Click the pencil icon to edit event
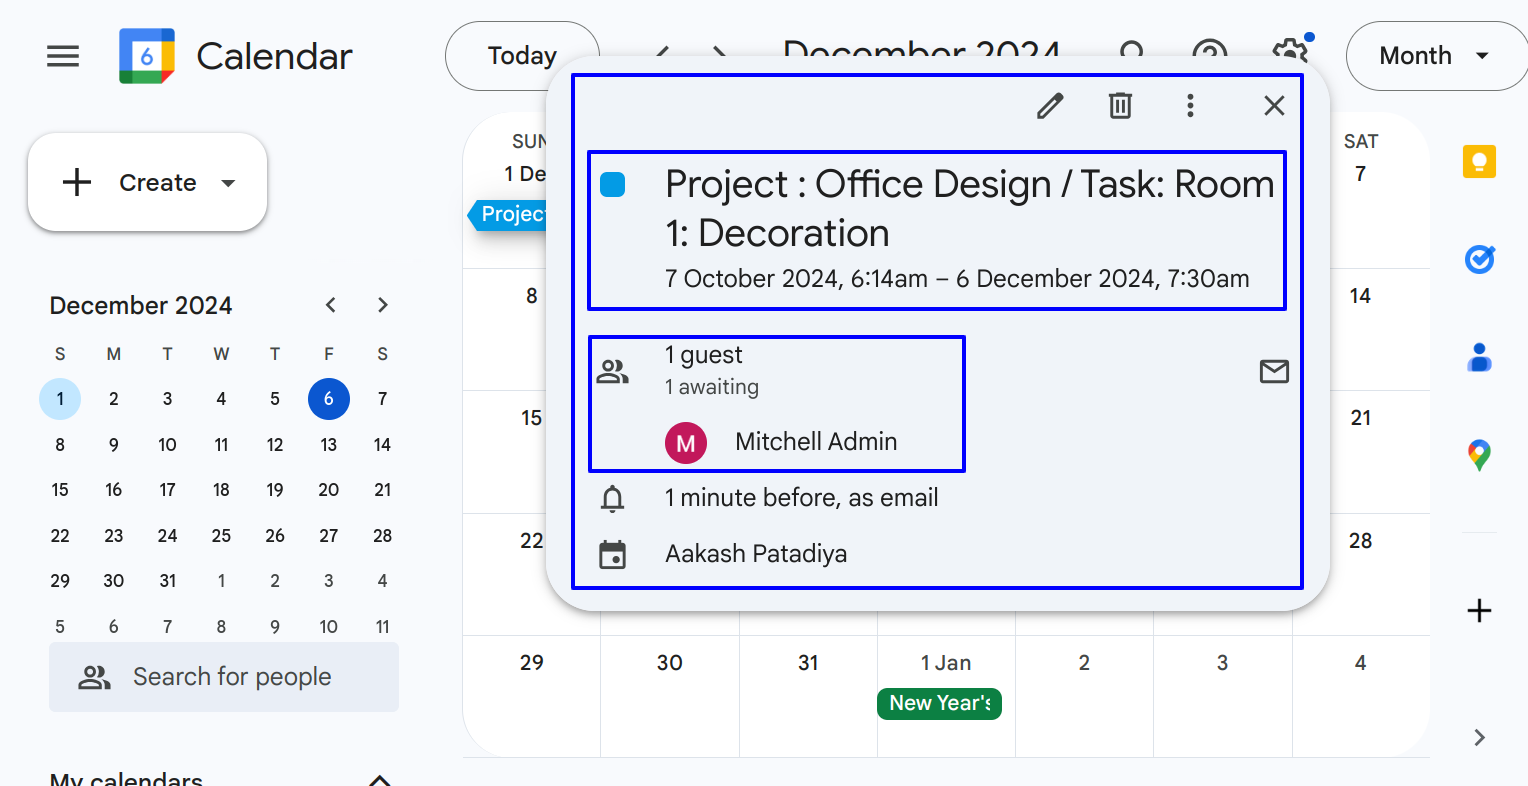This screenshot has height=786, width=1528. [x=1050, y=106]
